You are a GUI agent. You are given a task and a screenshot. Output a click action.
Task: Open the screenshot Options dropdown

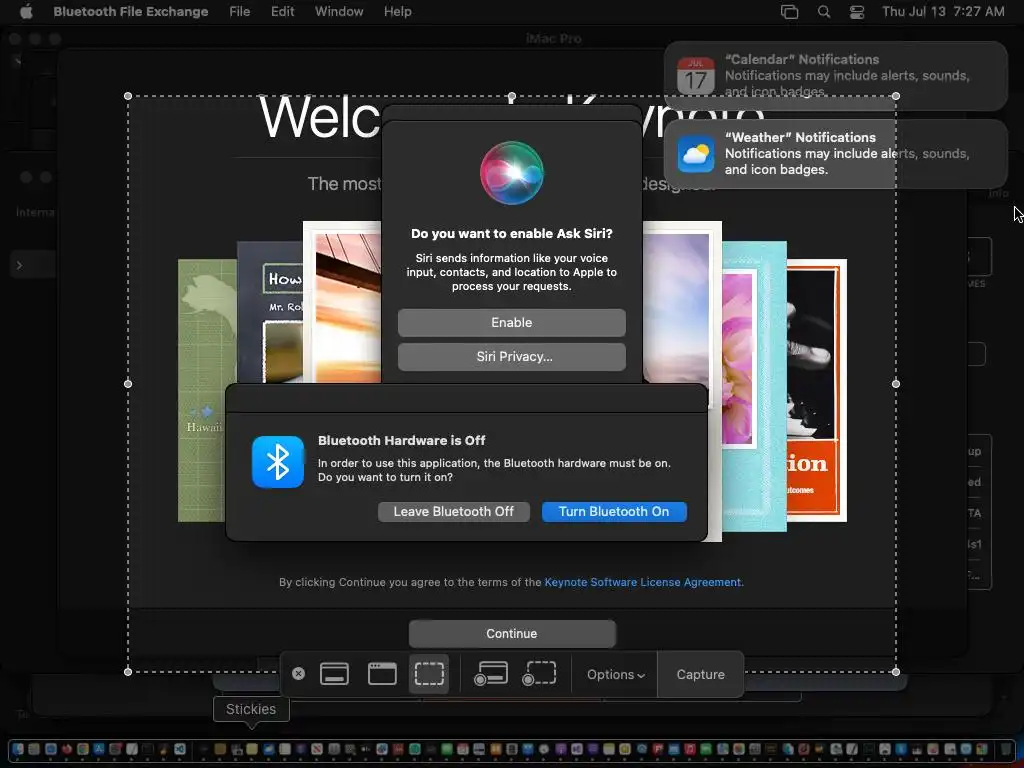[616, 675]
